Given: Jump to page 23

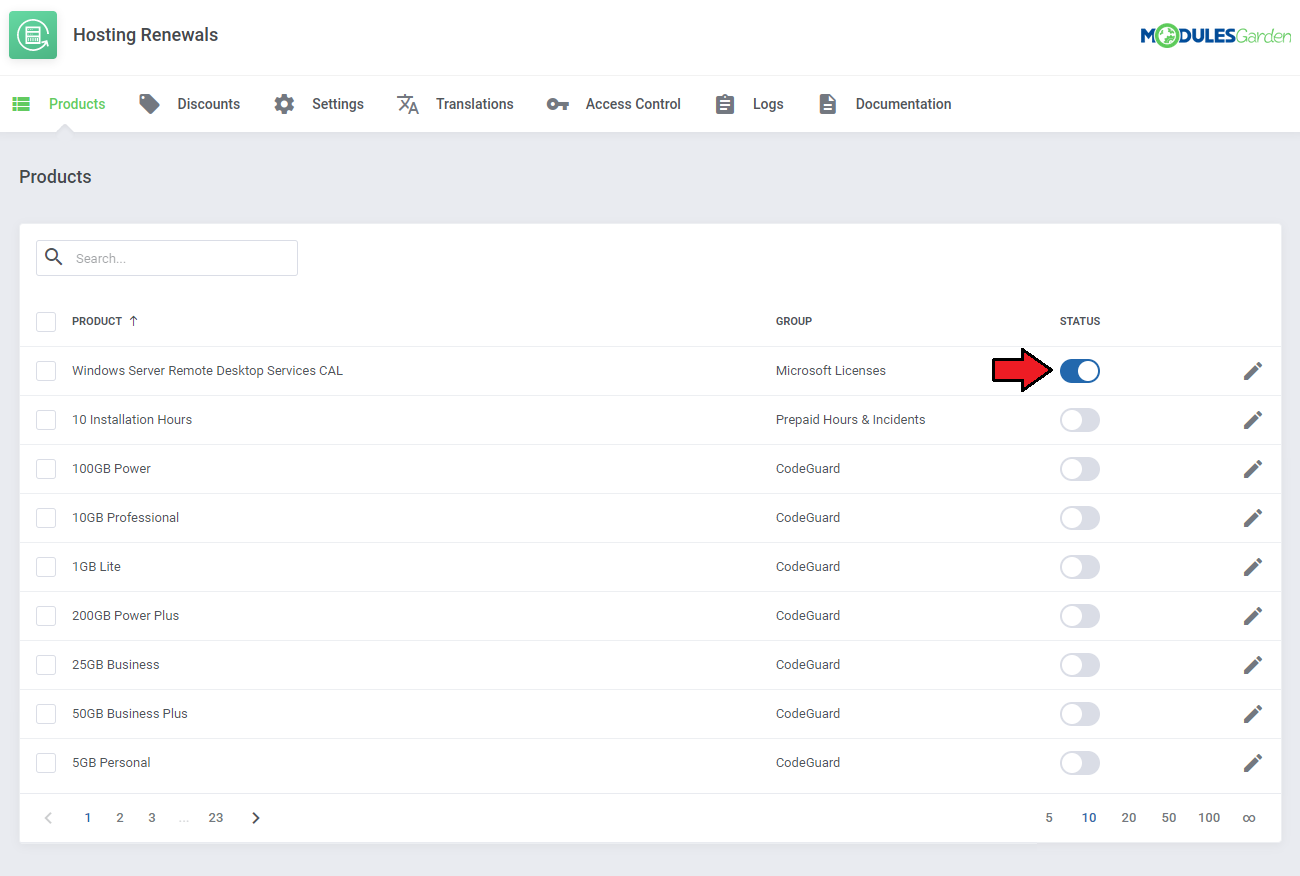Looking at the screenshot, I should [x=216, y=818].
